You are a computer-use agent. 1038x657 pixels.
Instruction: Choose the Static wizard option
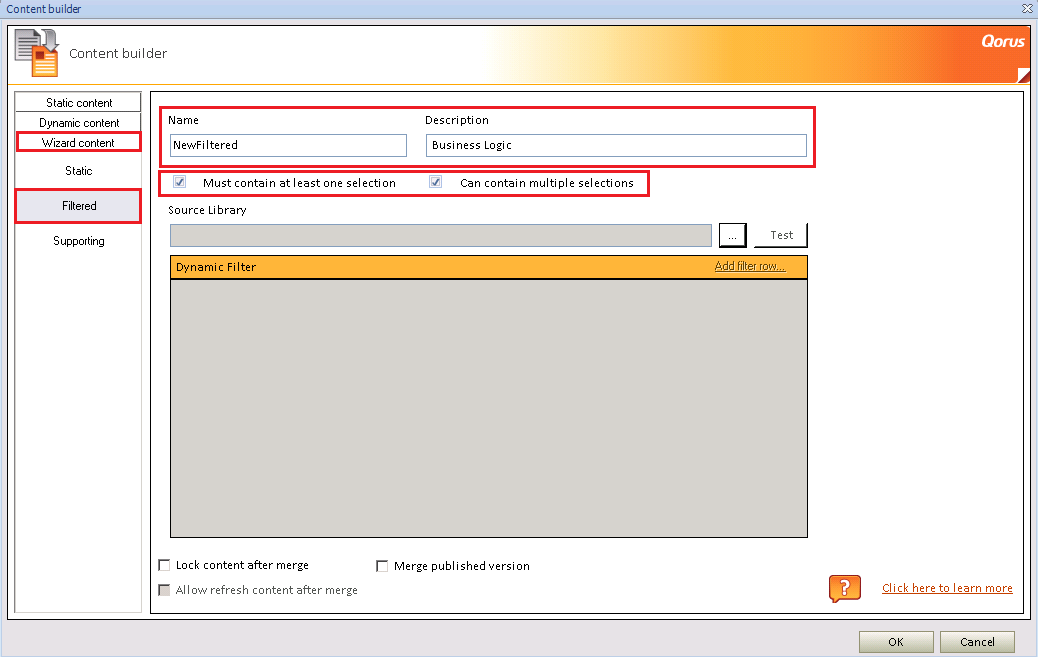(78, 171)
